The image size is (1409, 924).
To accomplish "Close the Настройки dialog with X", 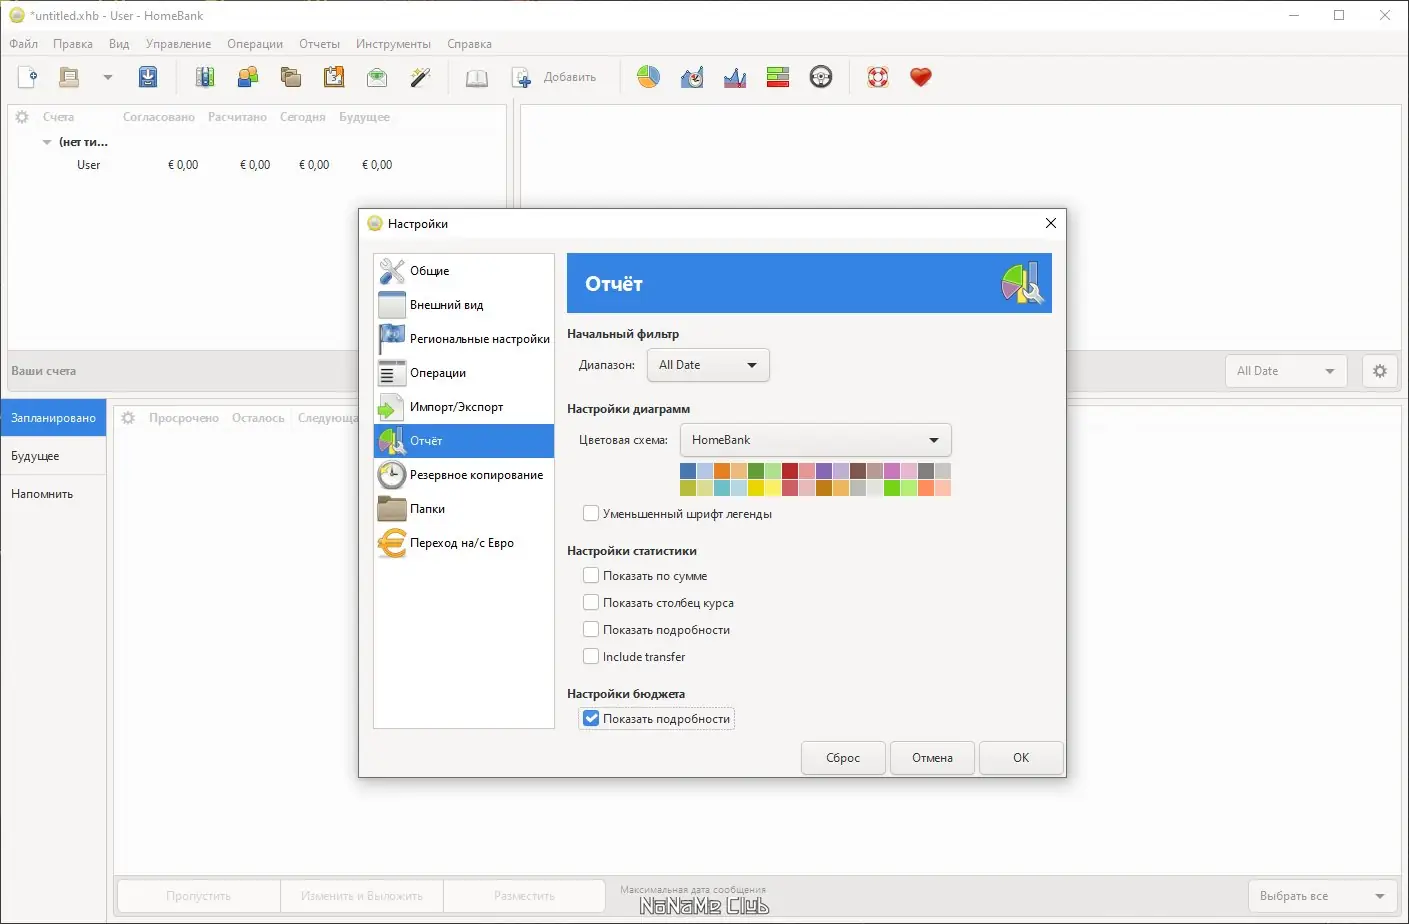I will (x=1050, y=223).
